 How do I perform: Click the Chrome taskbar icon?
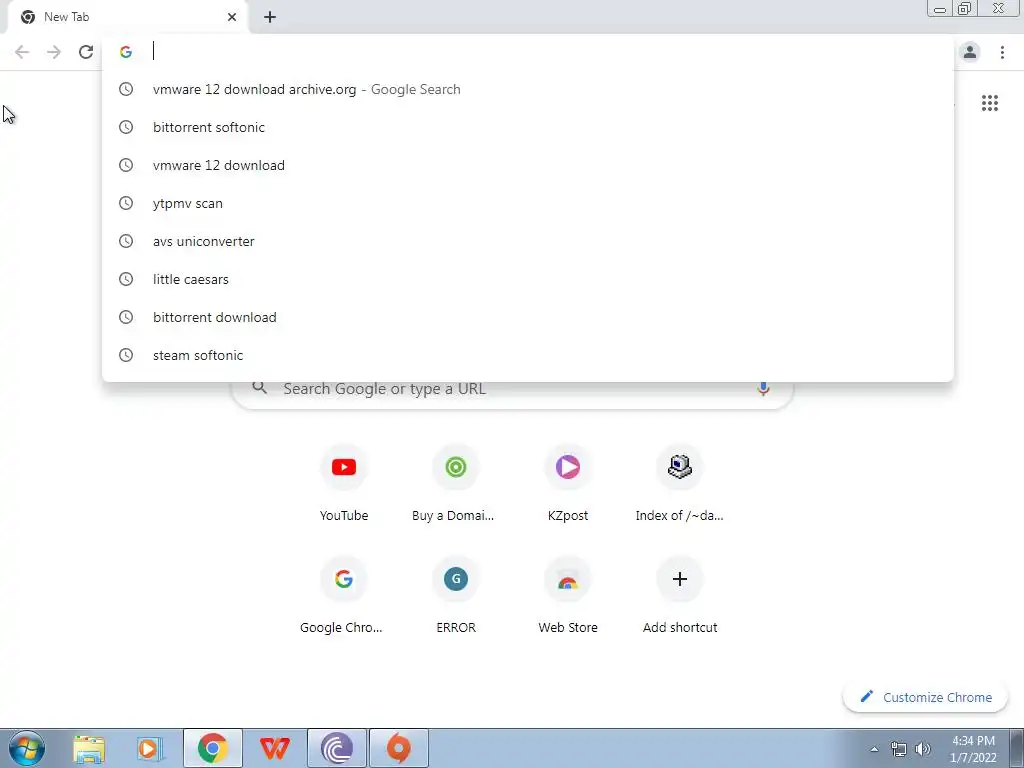click(x=212, y=748)
